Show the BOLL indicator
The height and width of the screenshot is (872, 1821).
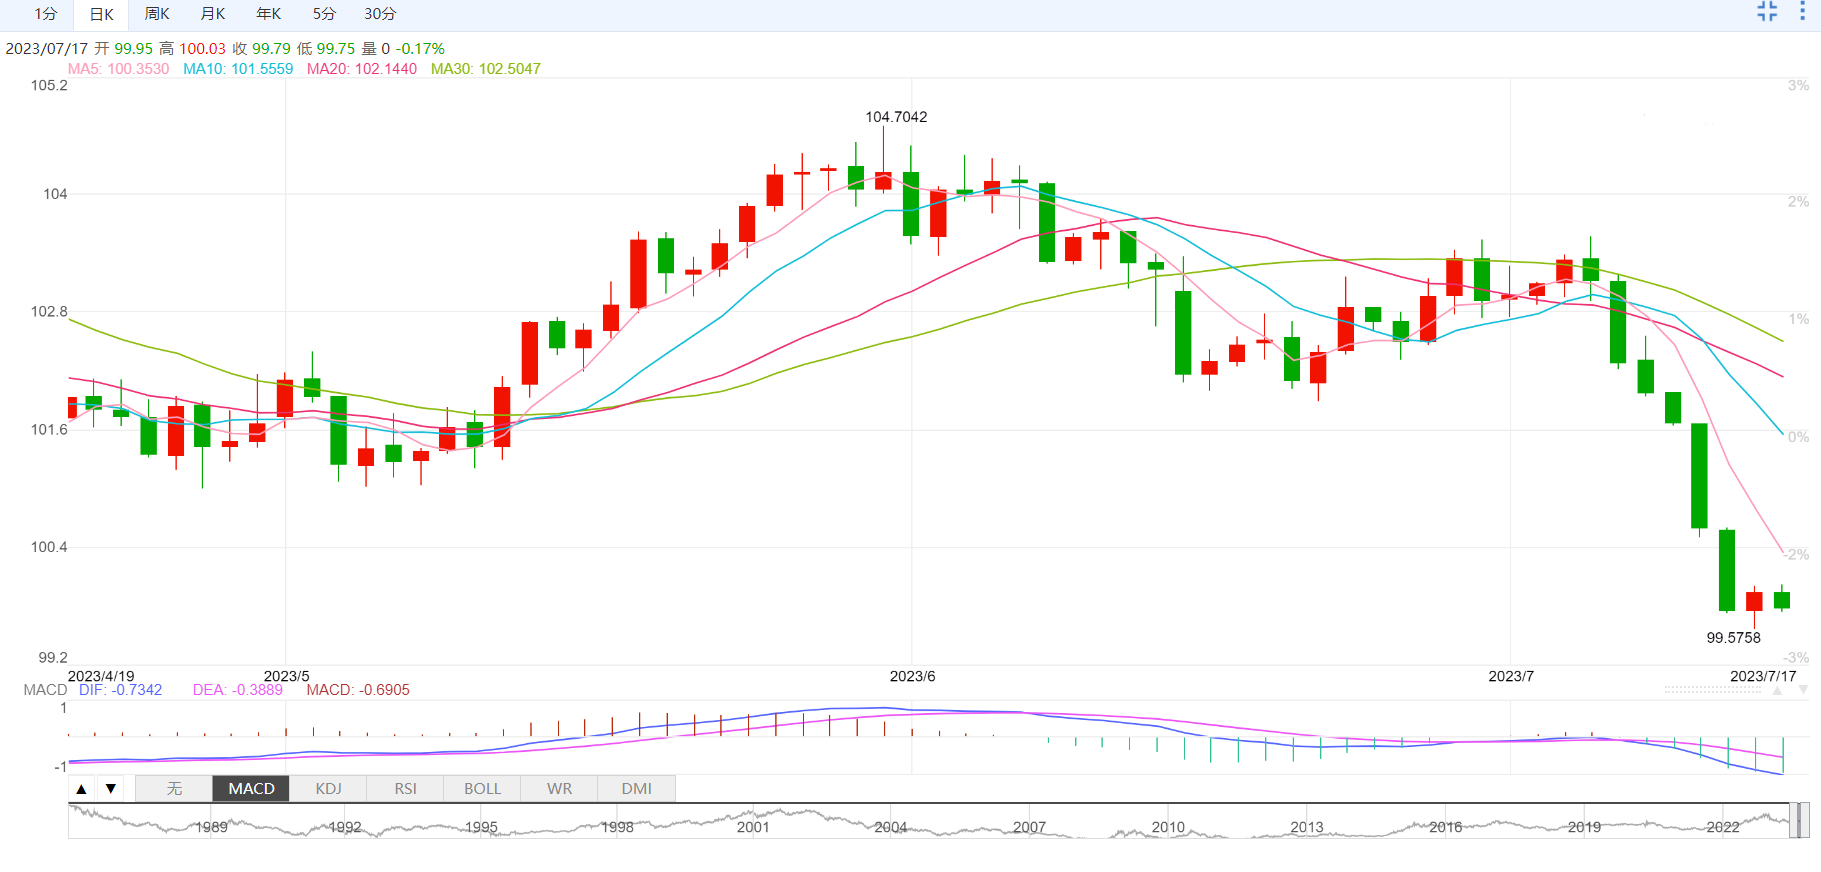[482, 789]
